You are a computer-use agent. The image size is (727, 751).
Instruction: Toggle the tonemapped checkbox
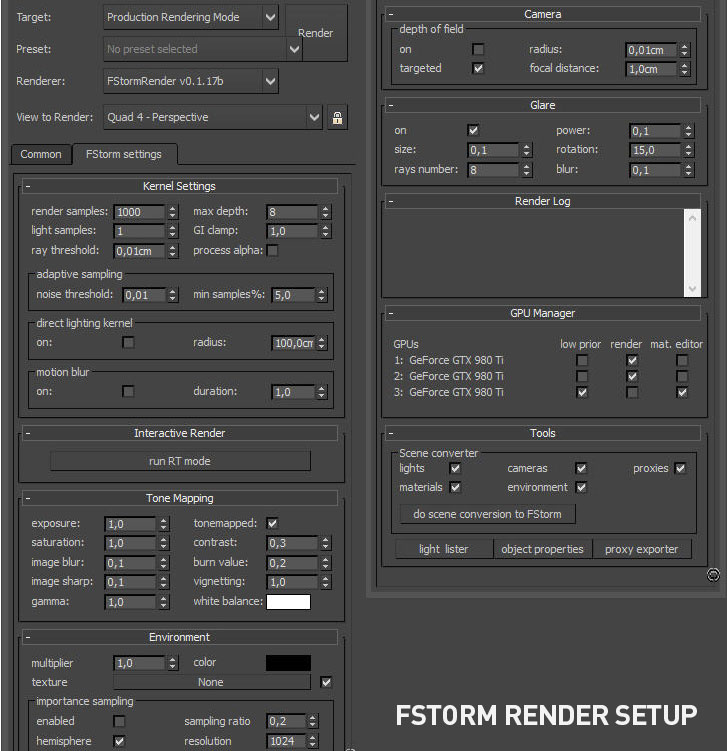(x=273, y=523)
